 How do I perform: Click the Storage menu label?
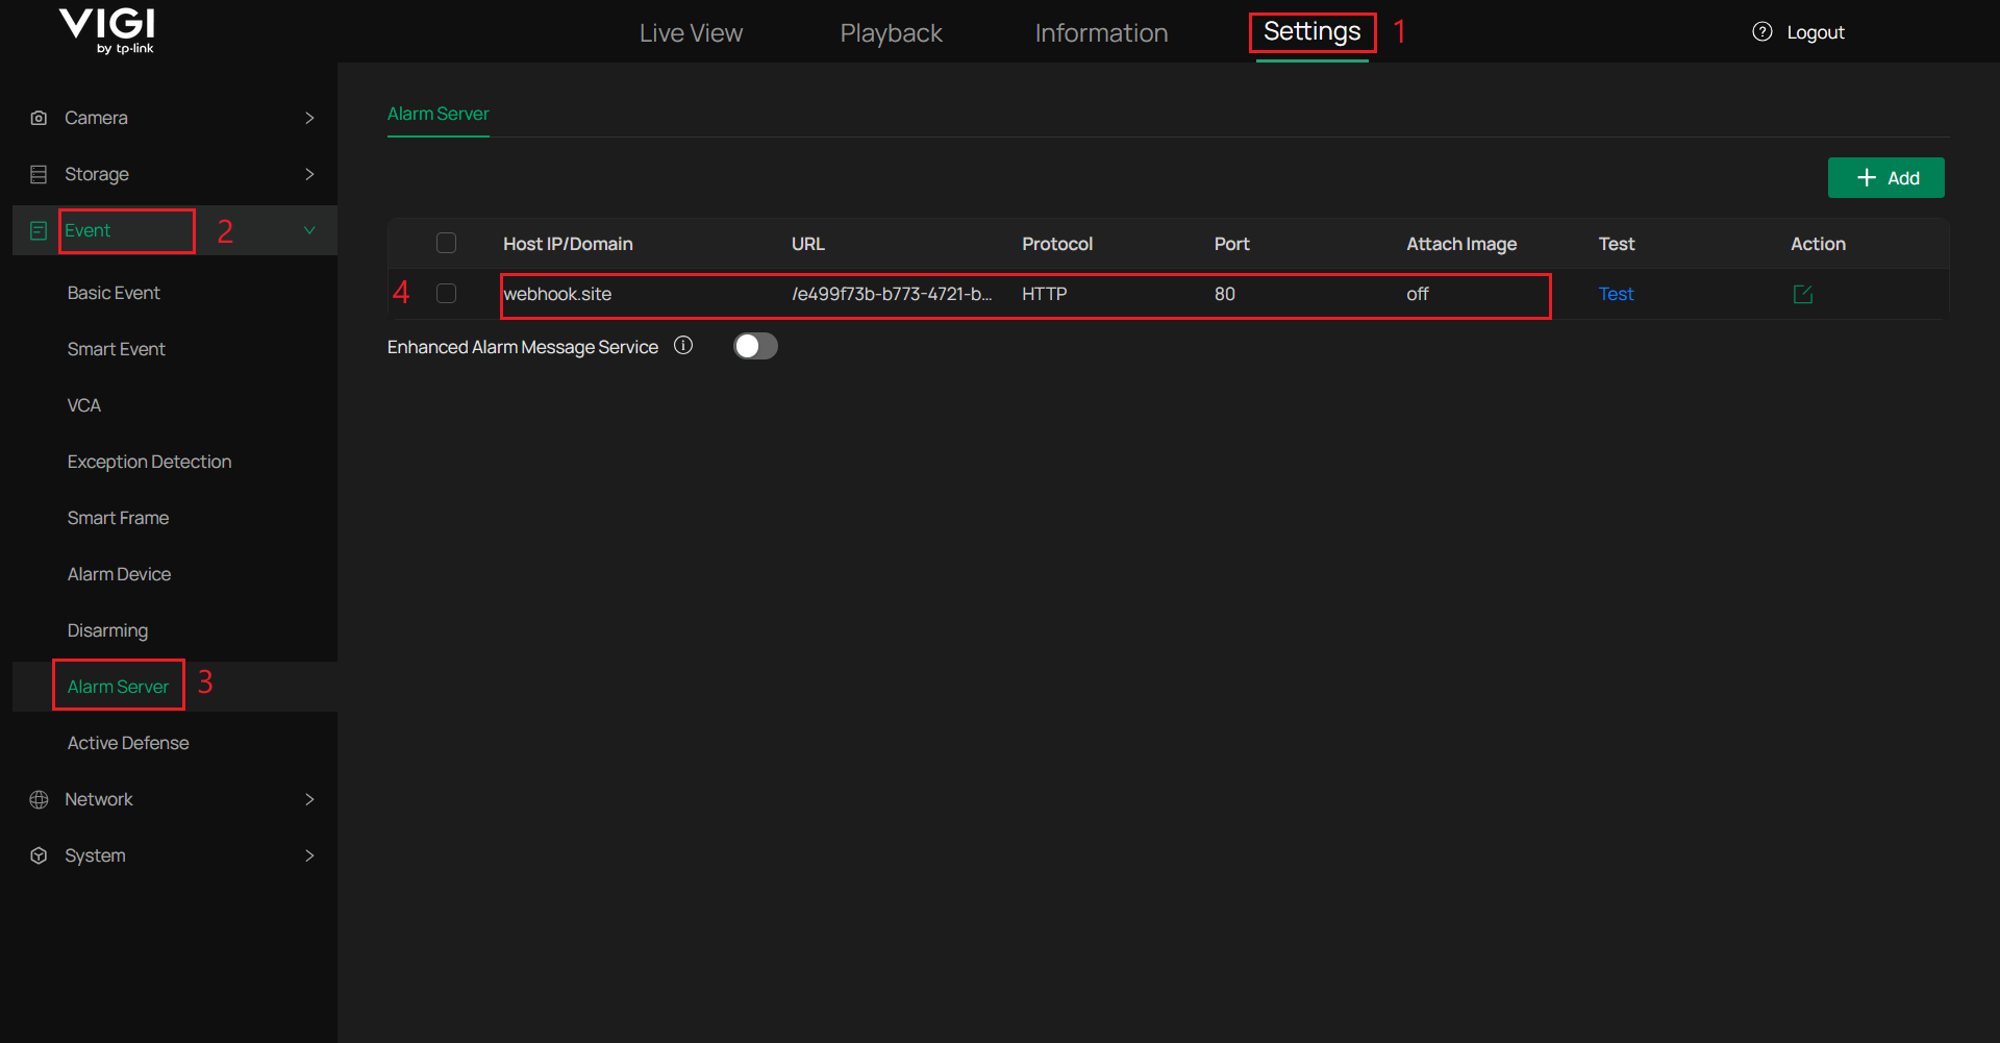point(97,174)
